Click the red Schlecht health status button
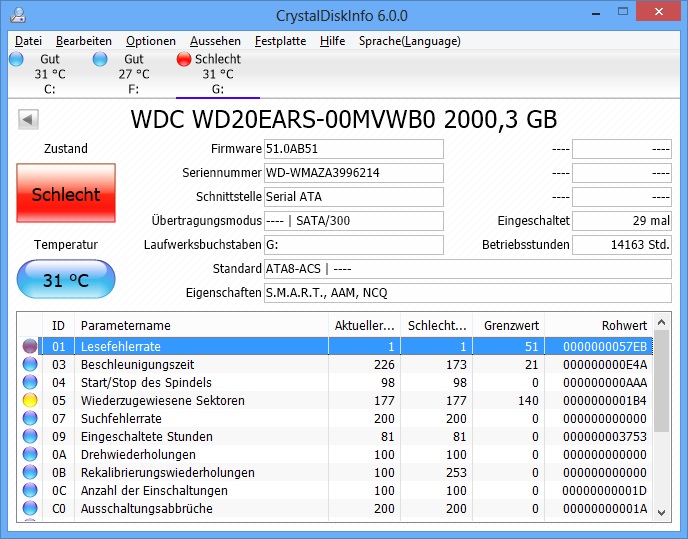The image size is (688, 539). tap(66, 193)
